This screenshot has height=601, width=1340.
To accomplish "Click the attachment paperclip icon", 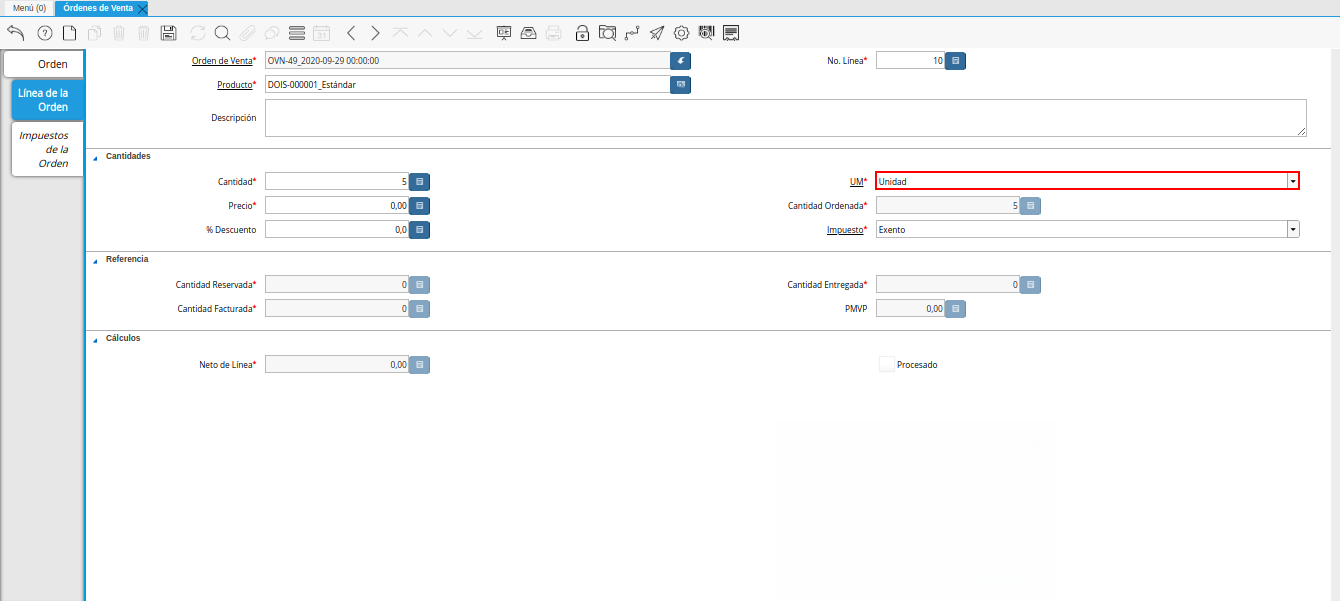I will tap(247, 33).
